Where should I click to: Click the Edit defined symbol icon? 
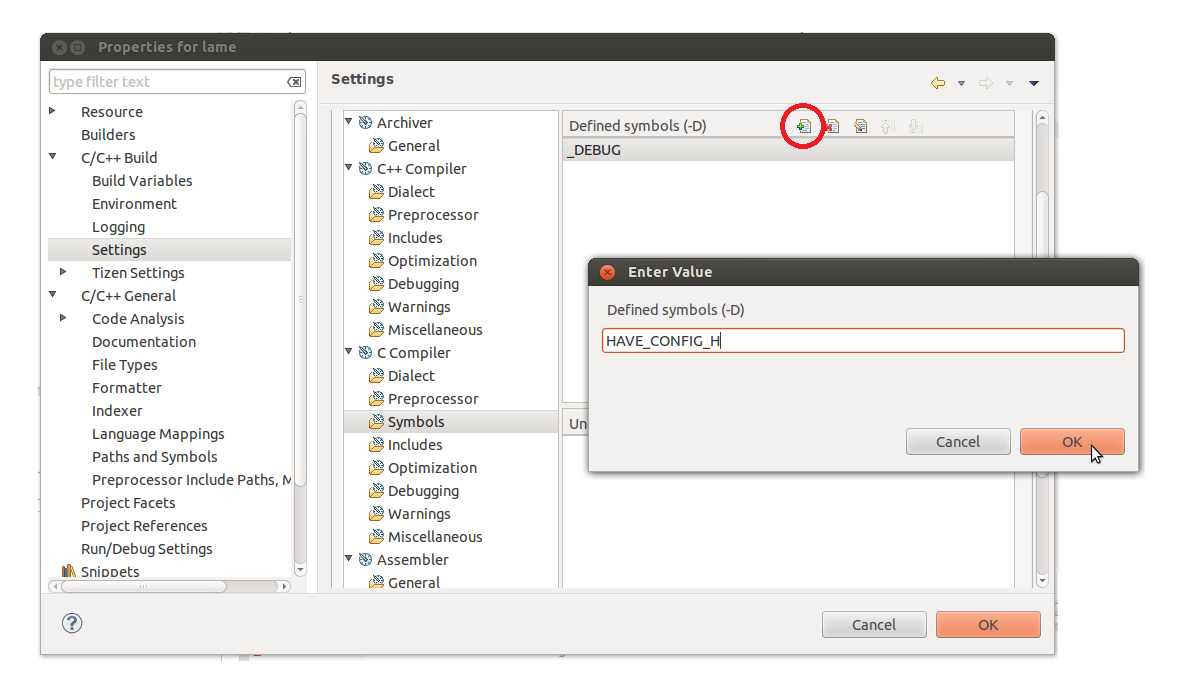[x=860, y=126]
